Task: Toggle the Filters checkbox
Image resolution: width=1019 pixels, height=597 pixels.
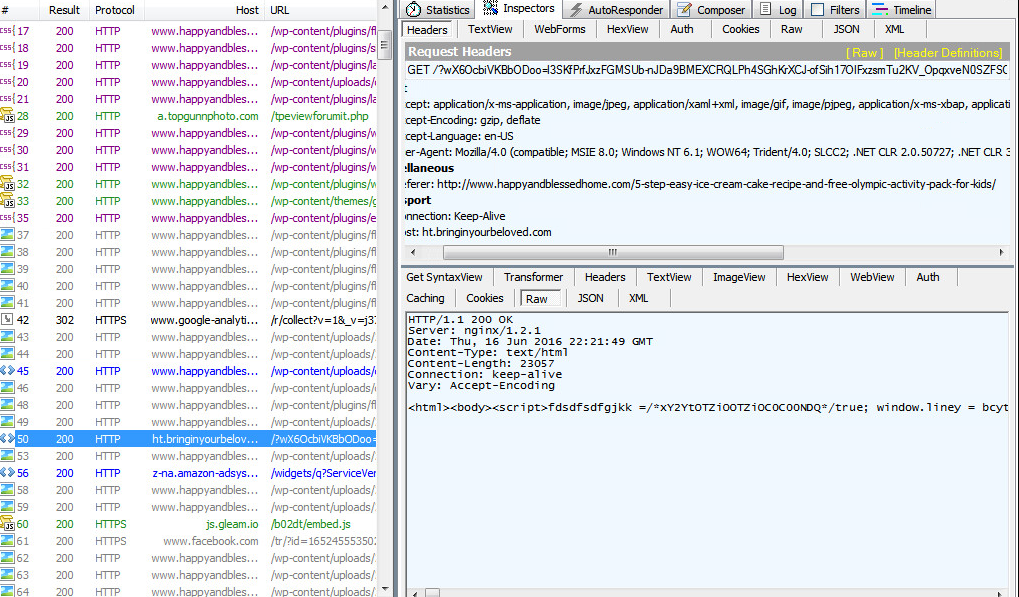Action: click(817, 10)
